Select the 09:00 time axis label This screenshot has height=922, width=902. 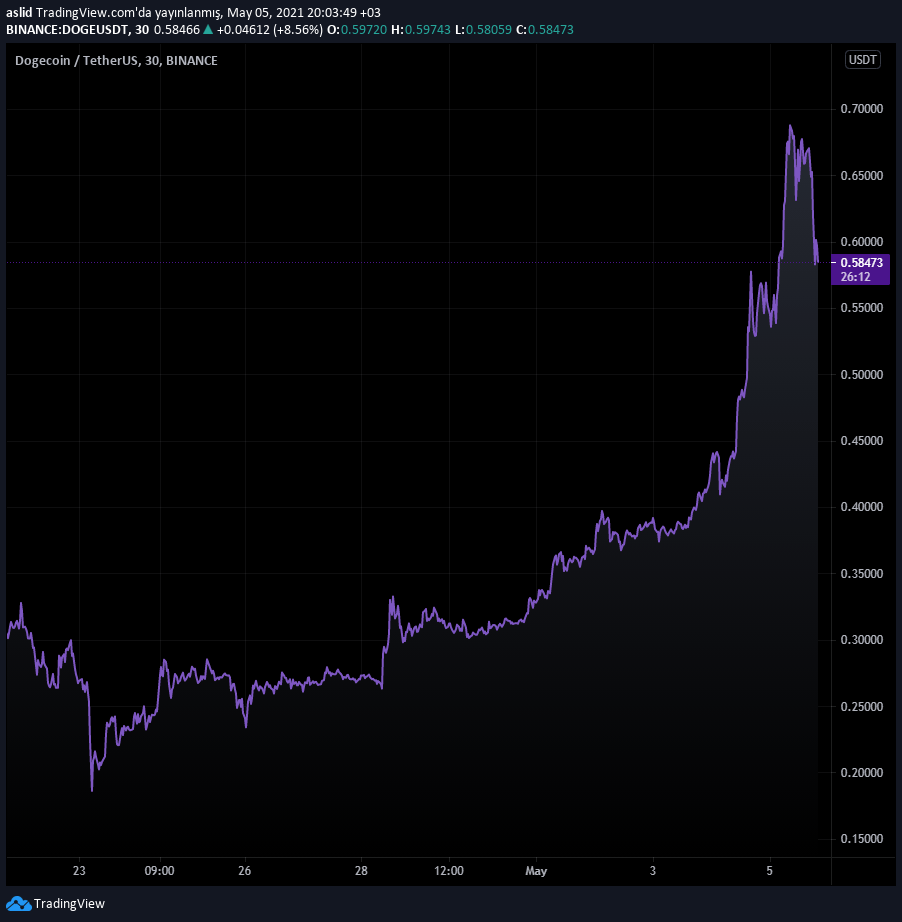[160, 871]
